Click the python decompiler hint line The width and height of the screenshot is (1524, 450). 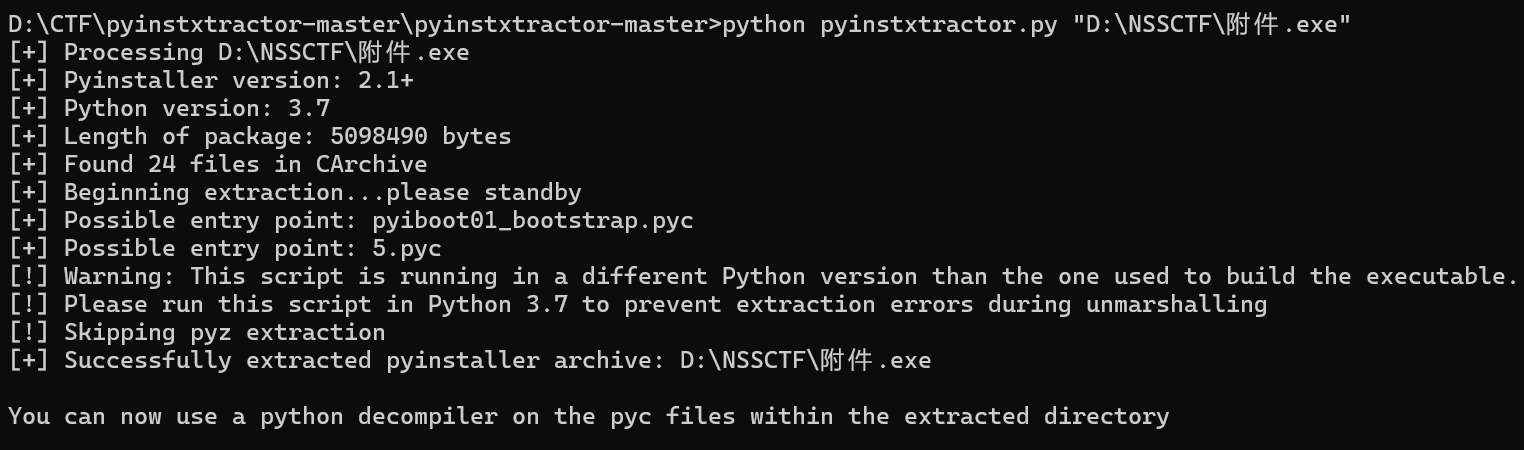[588, 416]
